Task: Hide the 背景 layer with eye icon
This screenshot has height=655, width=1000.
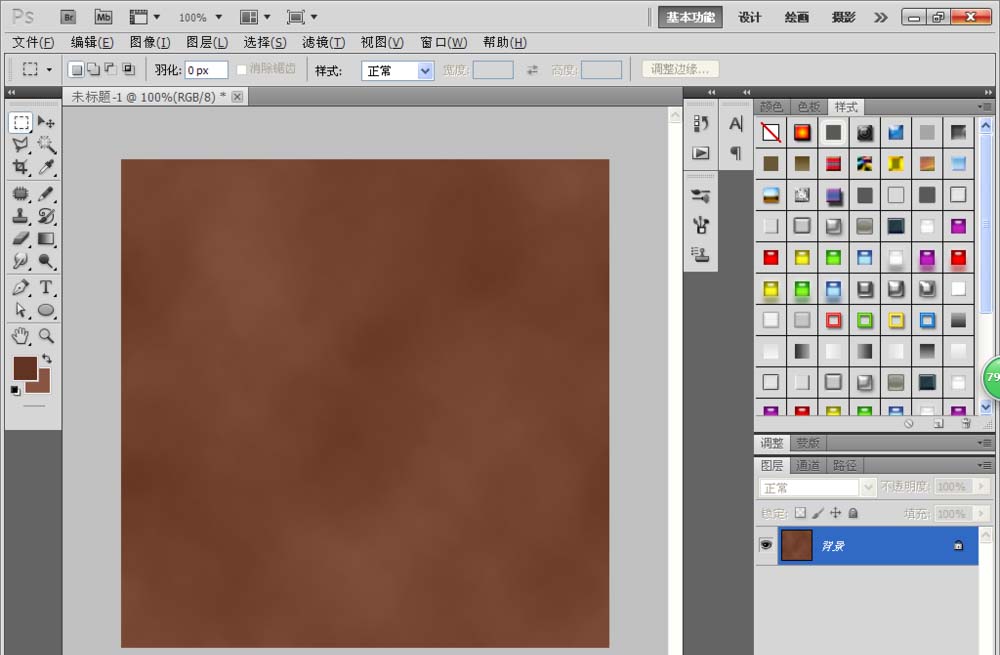Action: (x=766, y=545)
